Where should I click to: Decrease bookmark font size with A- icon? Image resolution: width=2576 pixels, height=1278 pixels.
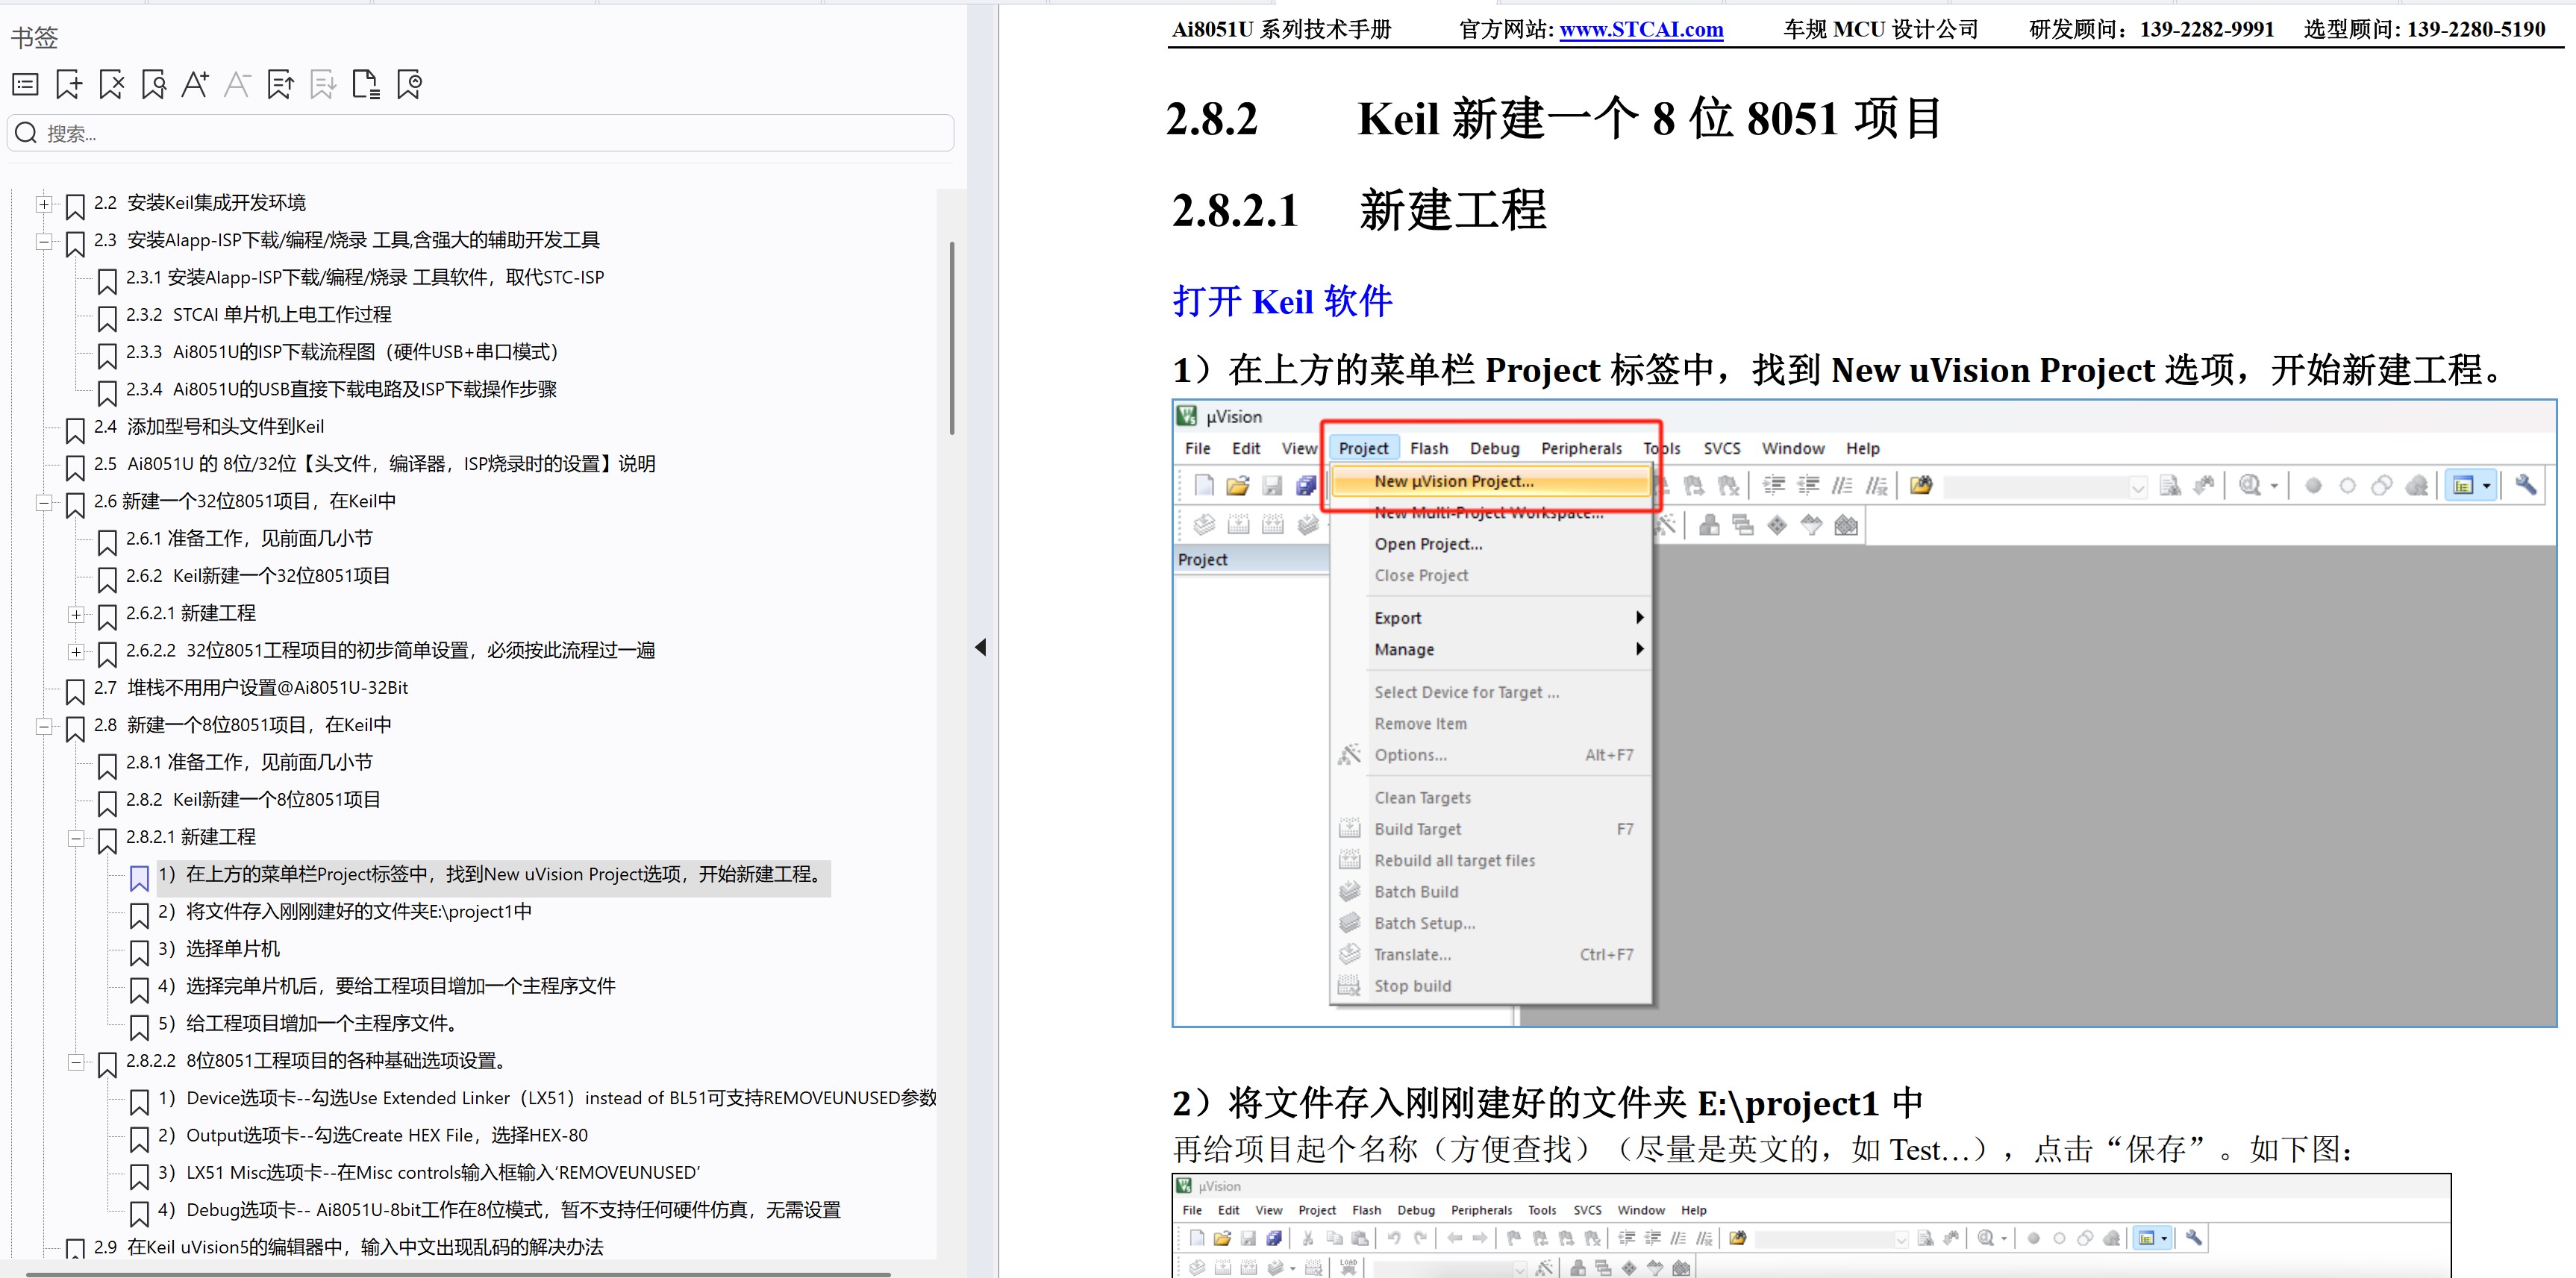(237, 85)
